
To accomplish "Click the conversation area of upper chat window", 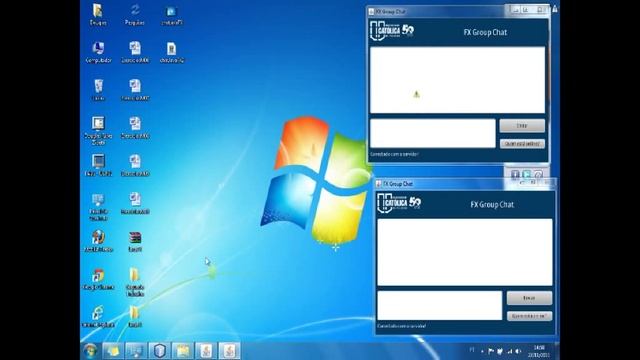I will [458, 80].
